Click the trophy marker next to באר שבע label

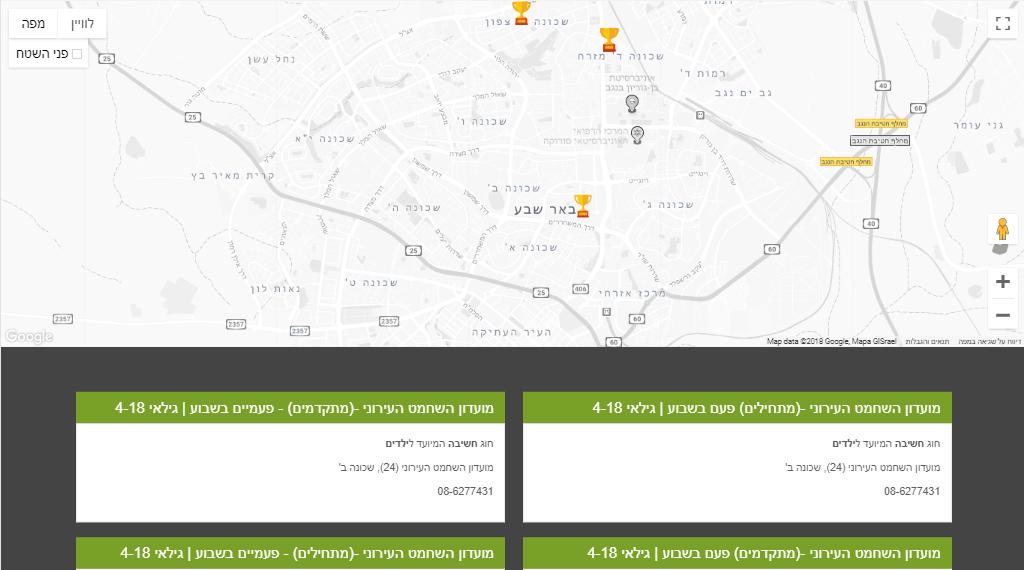pos(583,206)
